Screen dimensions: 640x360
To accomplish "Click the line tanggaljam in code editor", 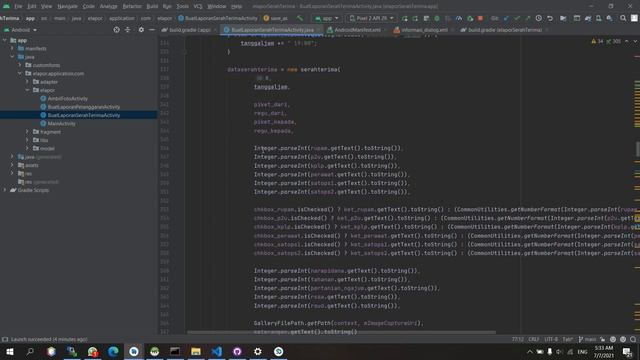I will click(x=271, y=87).
